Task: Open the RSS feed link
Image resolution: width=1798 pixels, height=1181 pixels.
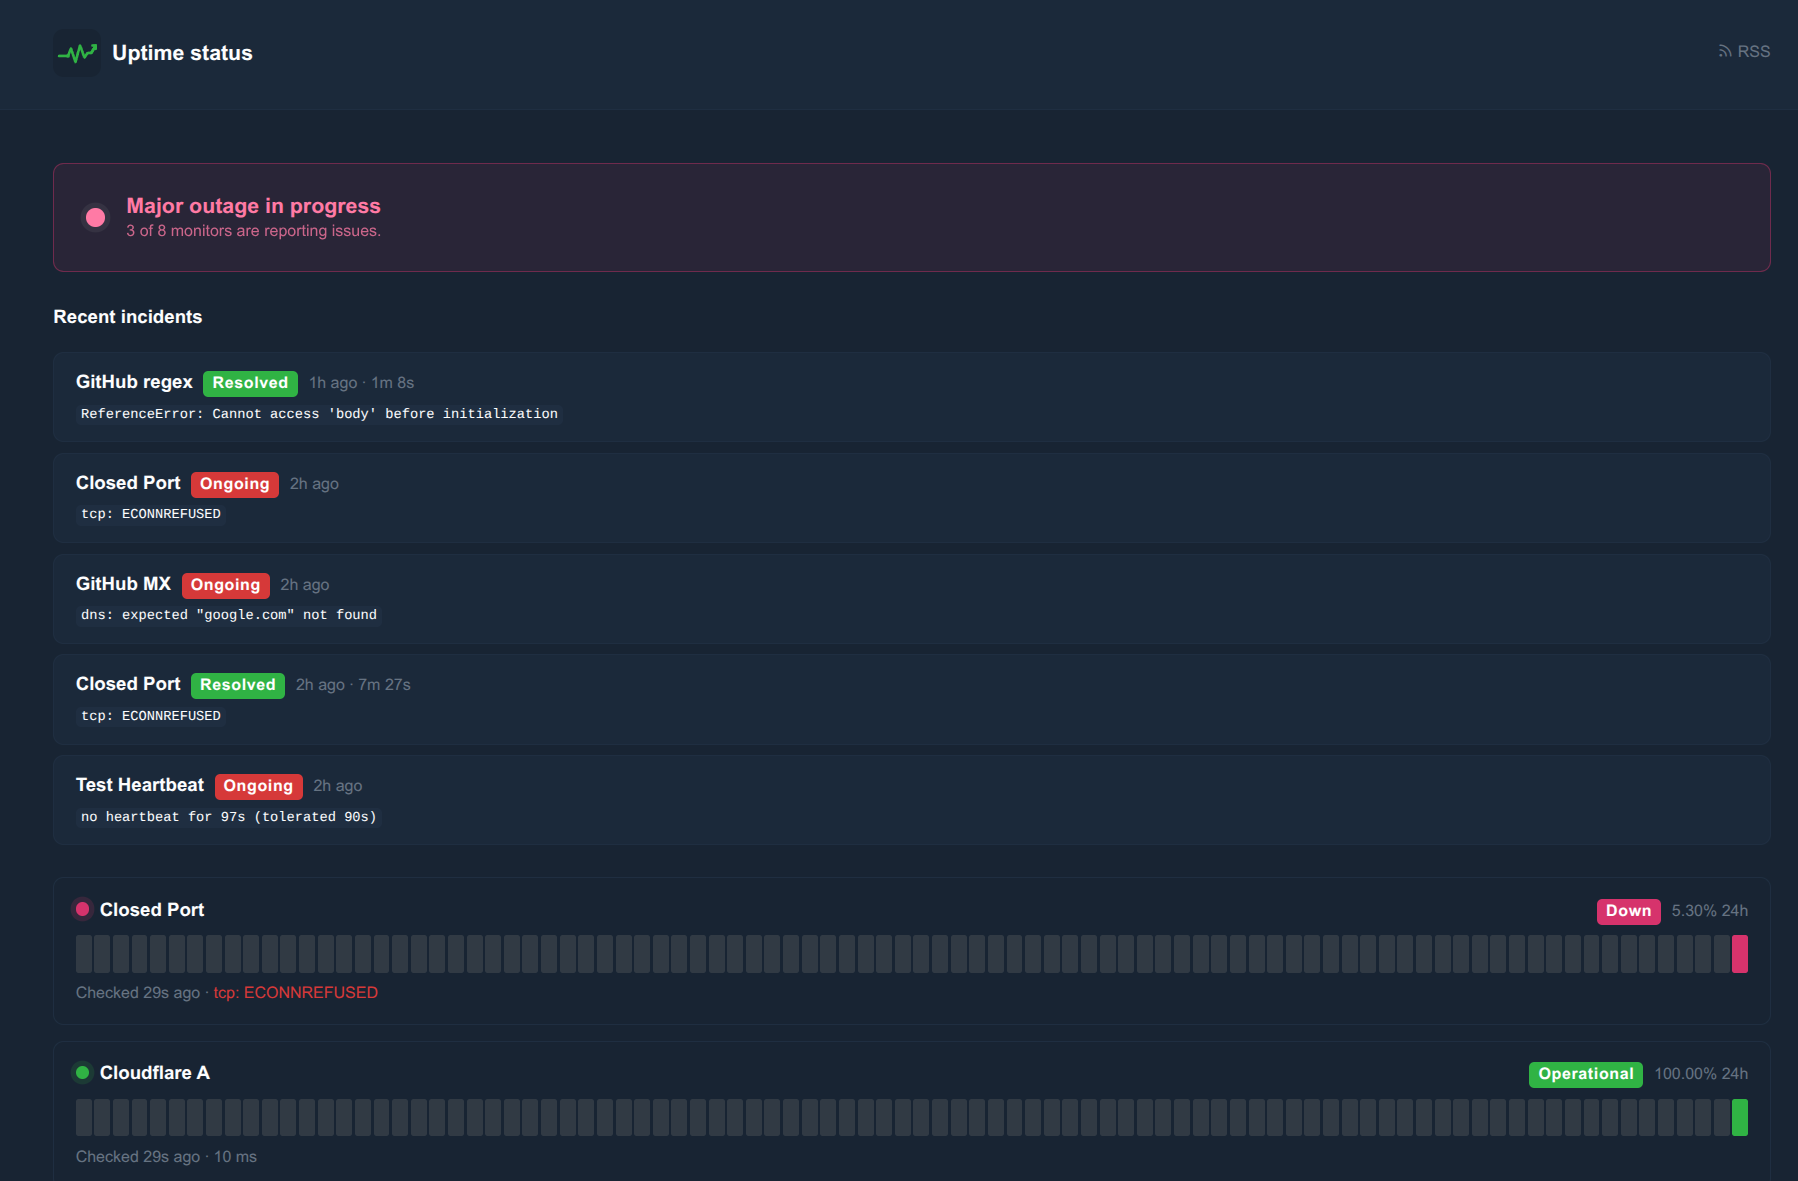Action: tap(1744, 51)
